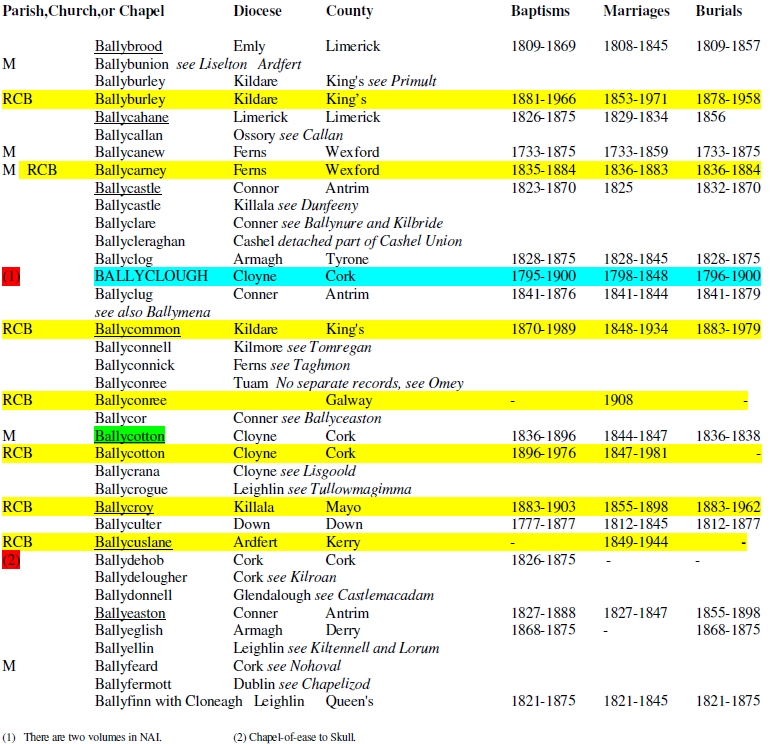The height and width of the screenshot is (744, 772).
Task: Click baptisms 1870-1989 in the Ballycommon row
Action: coord(543,329)
